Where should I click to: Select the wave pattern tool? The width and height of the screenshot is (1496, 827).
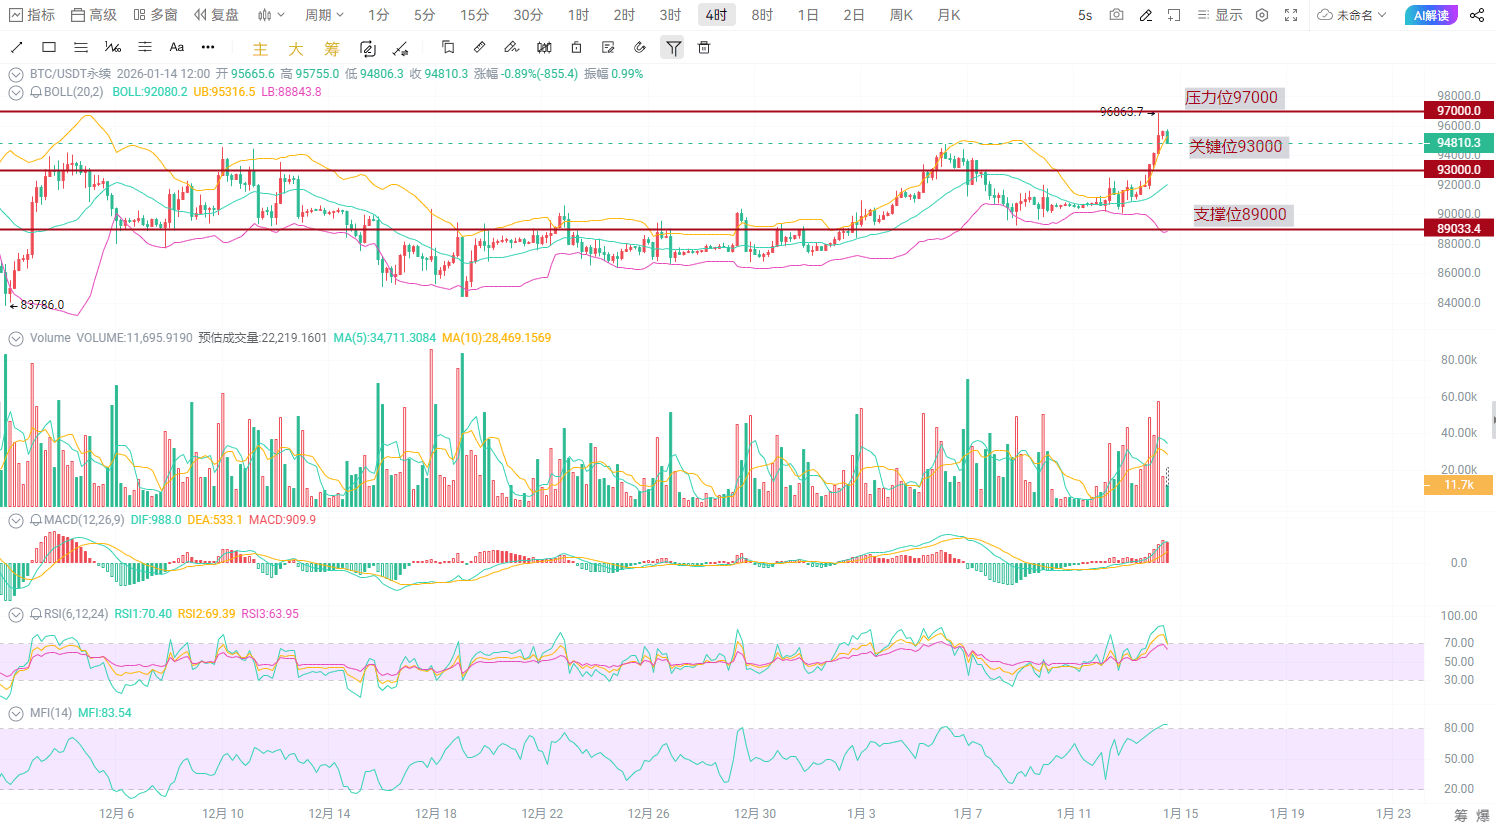click(113, 47)
